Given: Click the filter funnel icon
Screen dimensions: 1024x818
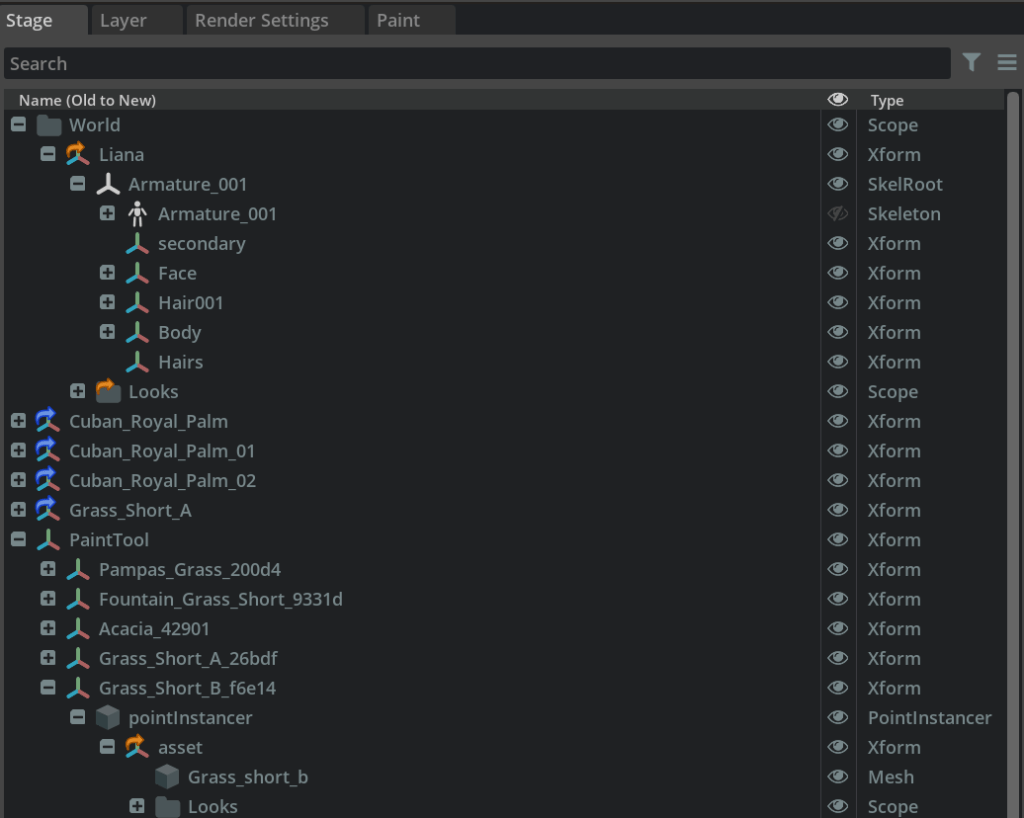Looking at the screenshot, I should [x=971, y=63].
